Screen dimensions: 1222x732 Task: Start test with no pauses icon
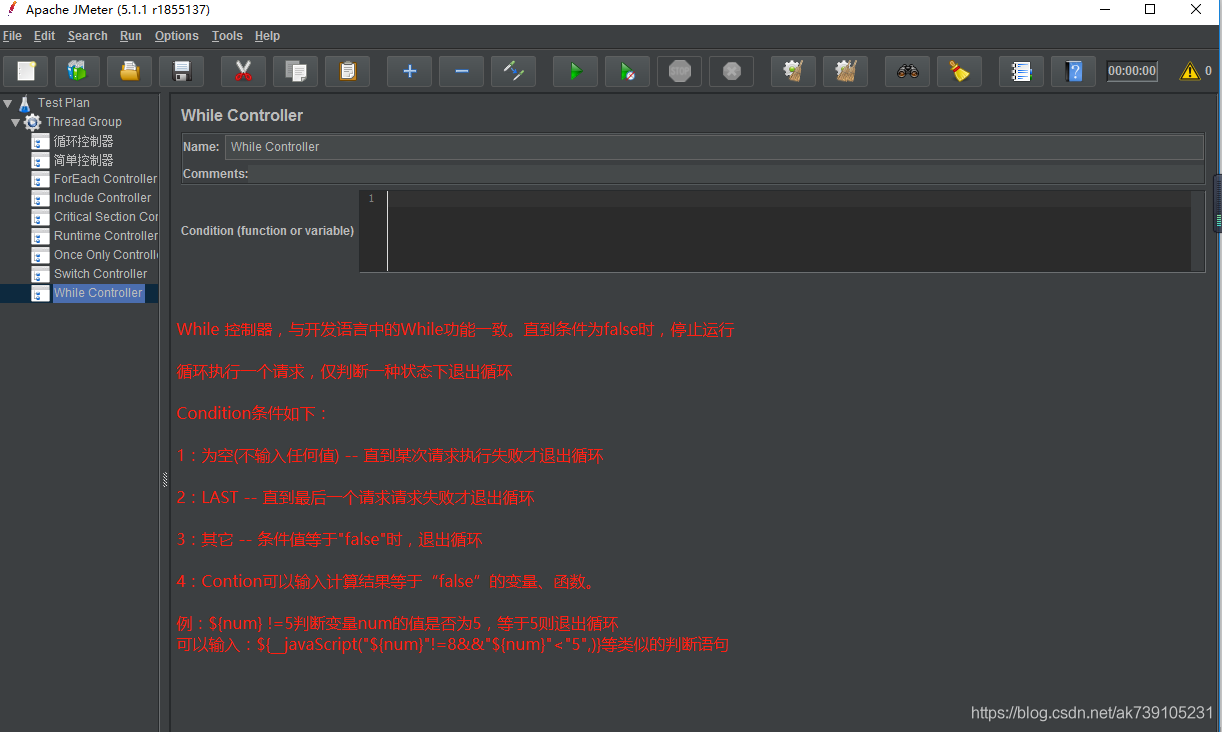click(627, 71)
